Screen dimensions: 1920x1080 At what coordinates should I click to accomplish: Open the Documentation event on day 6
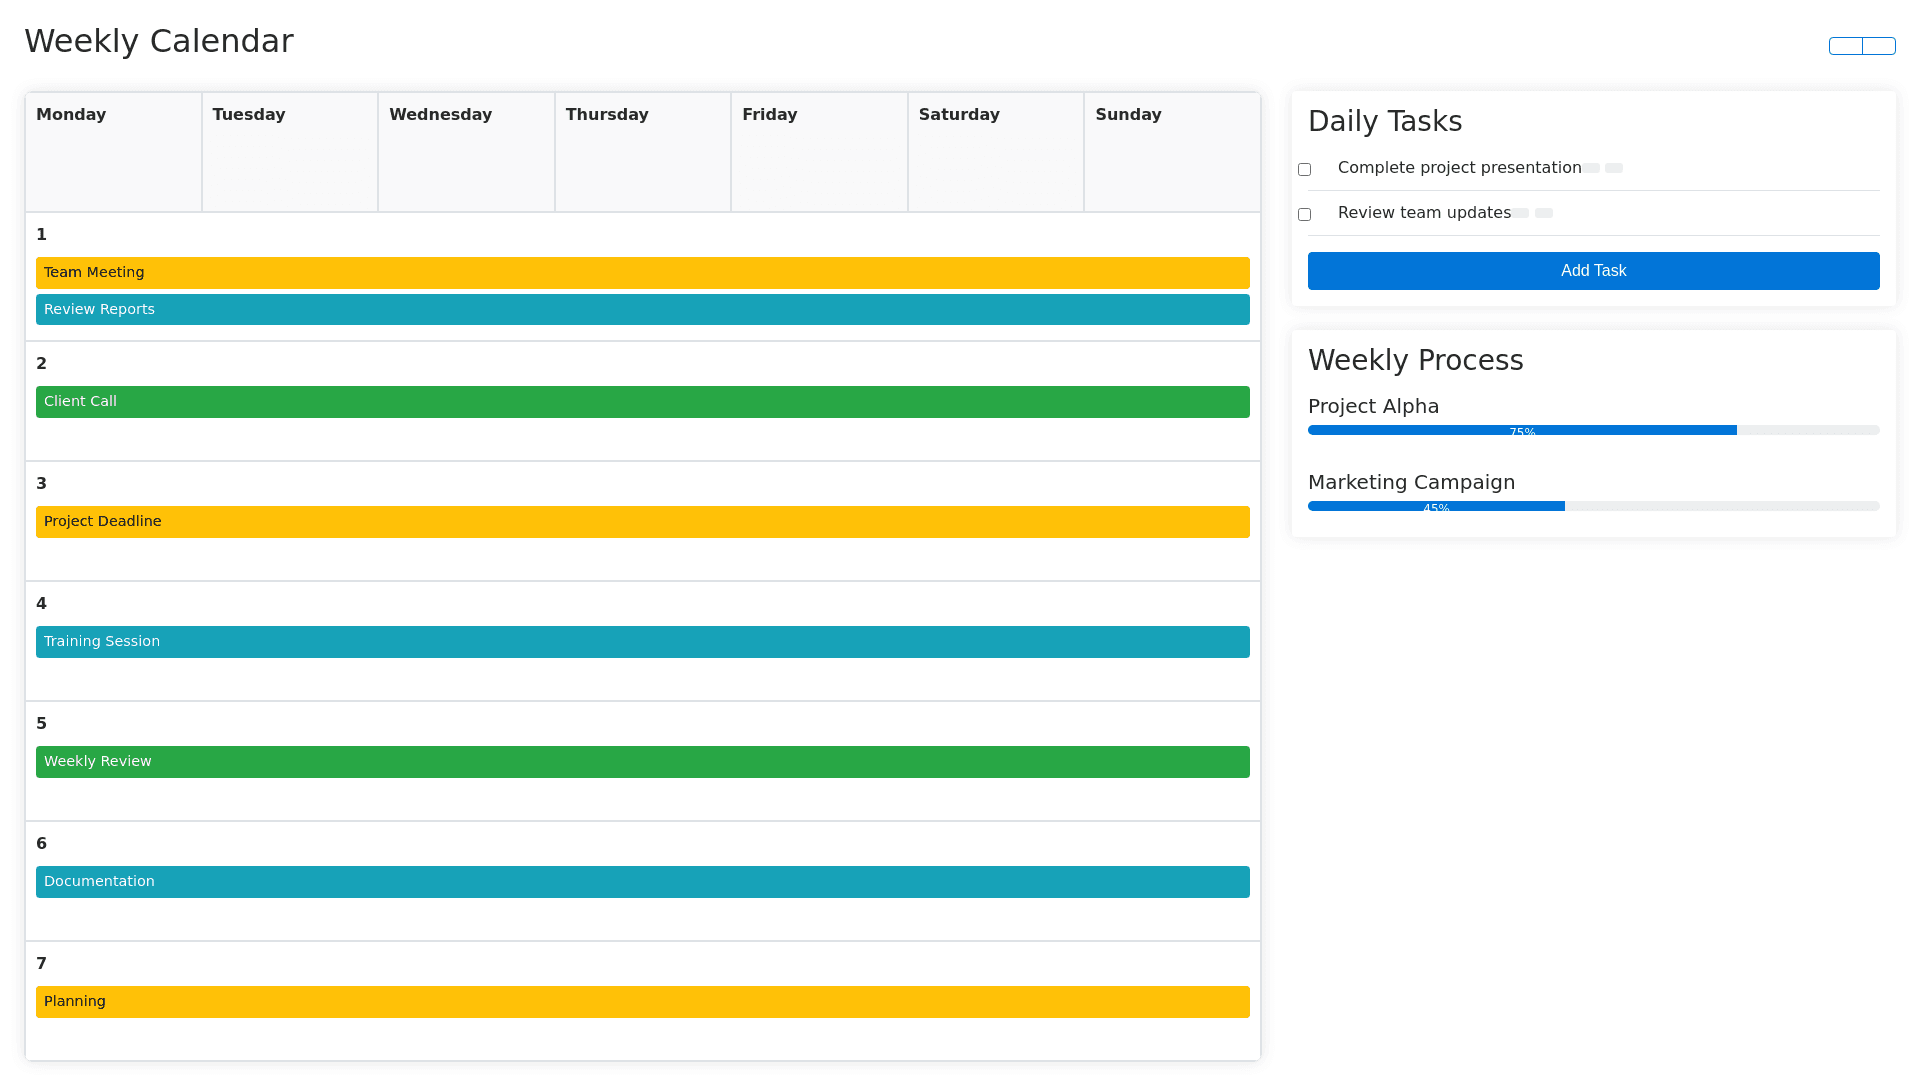(642, 882)
